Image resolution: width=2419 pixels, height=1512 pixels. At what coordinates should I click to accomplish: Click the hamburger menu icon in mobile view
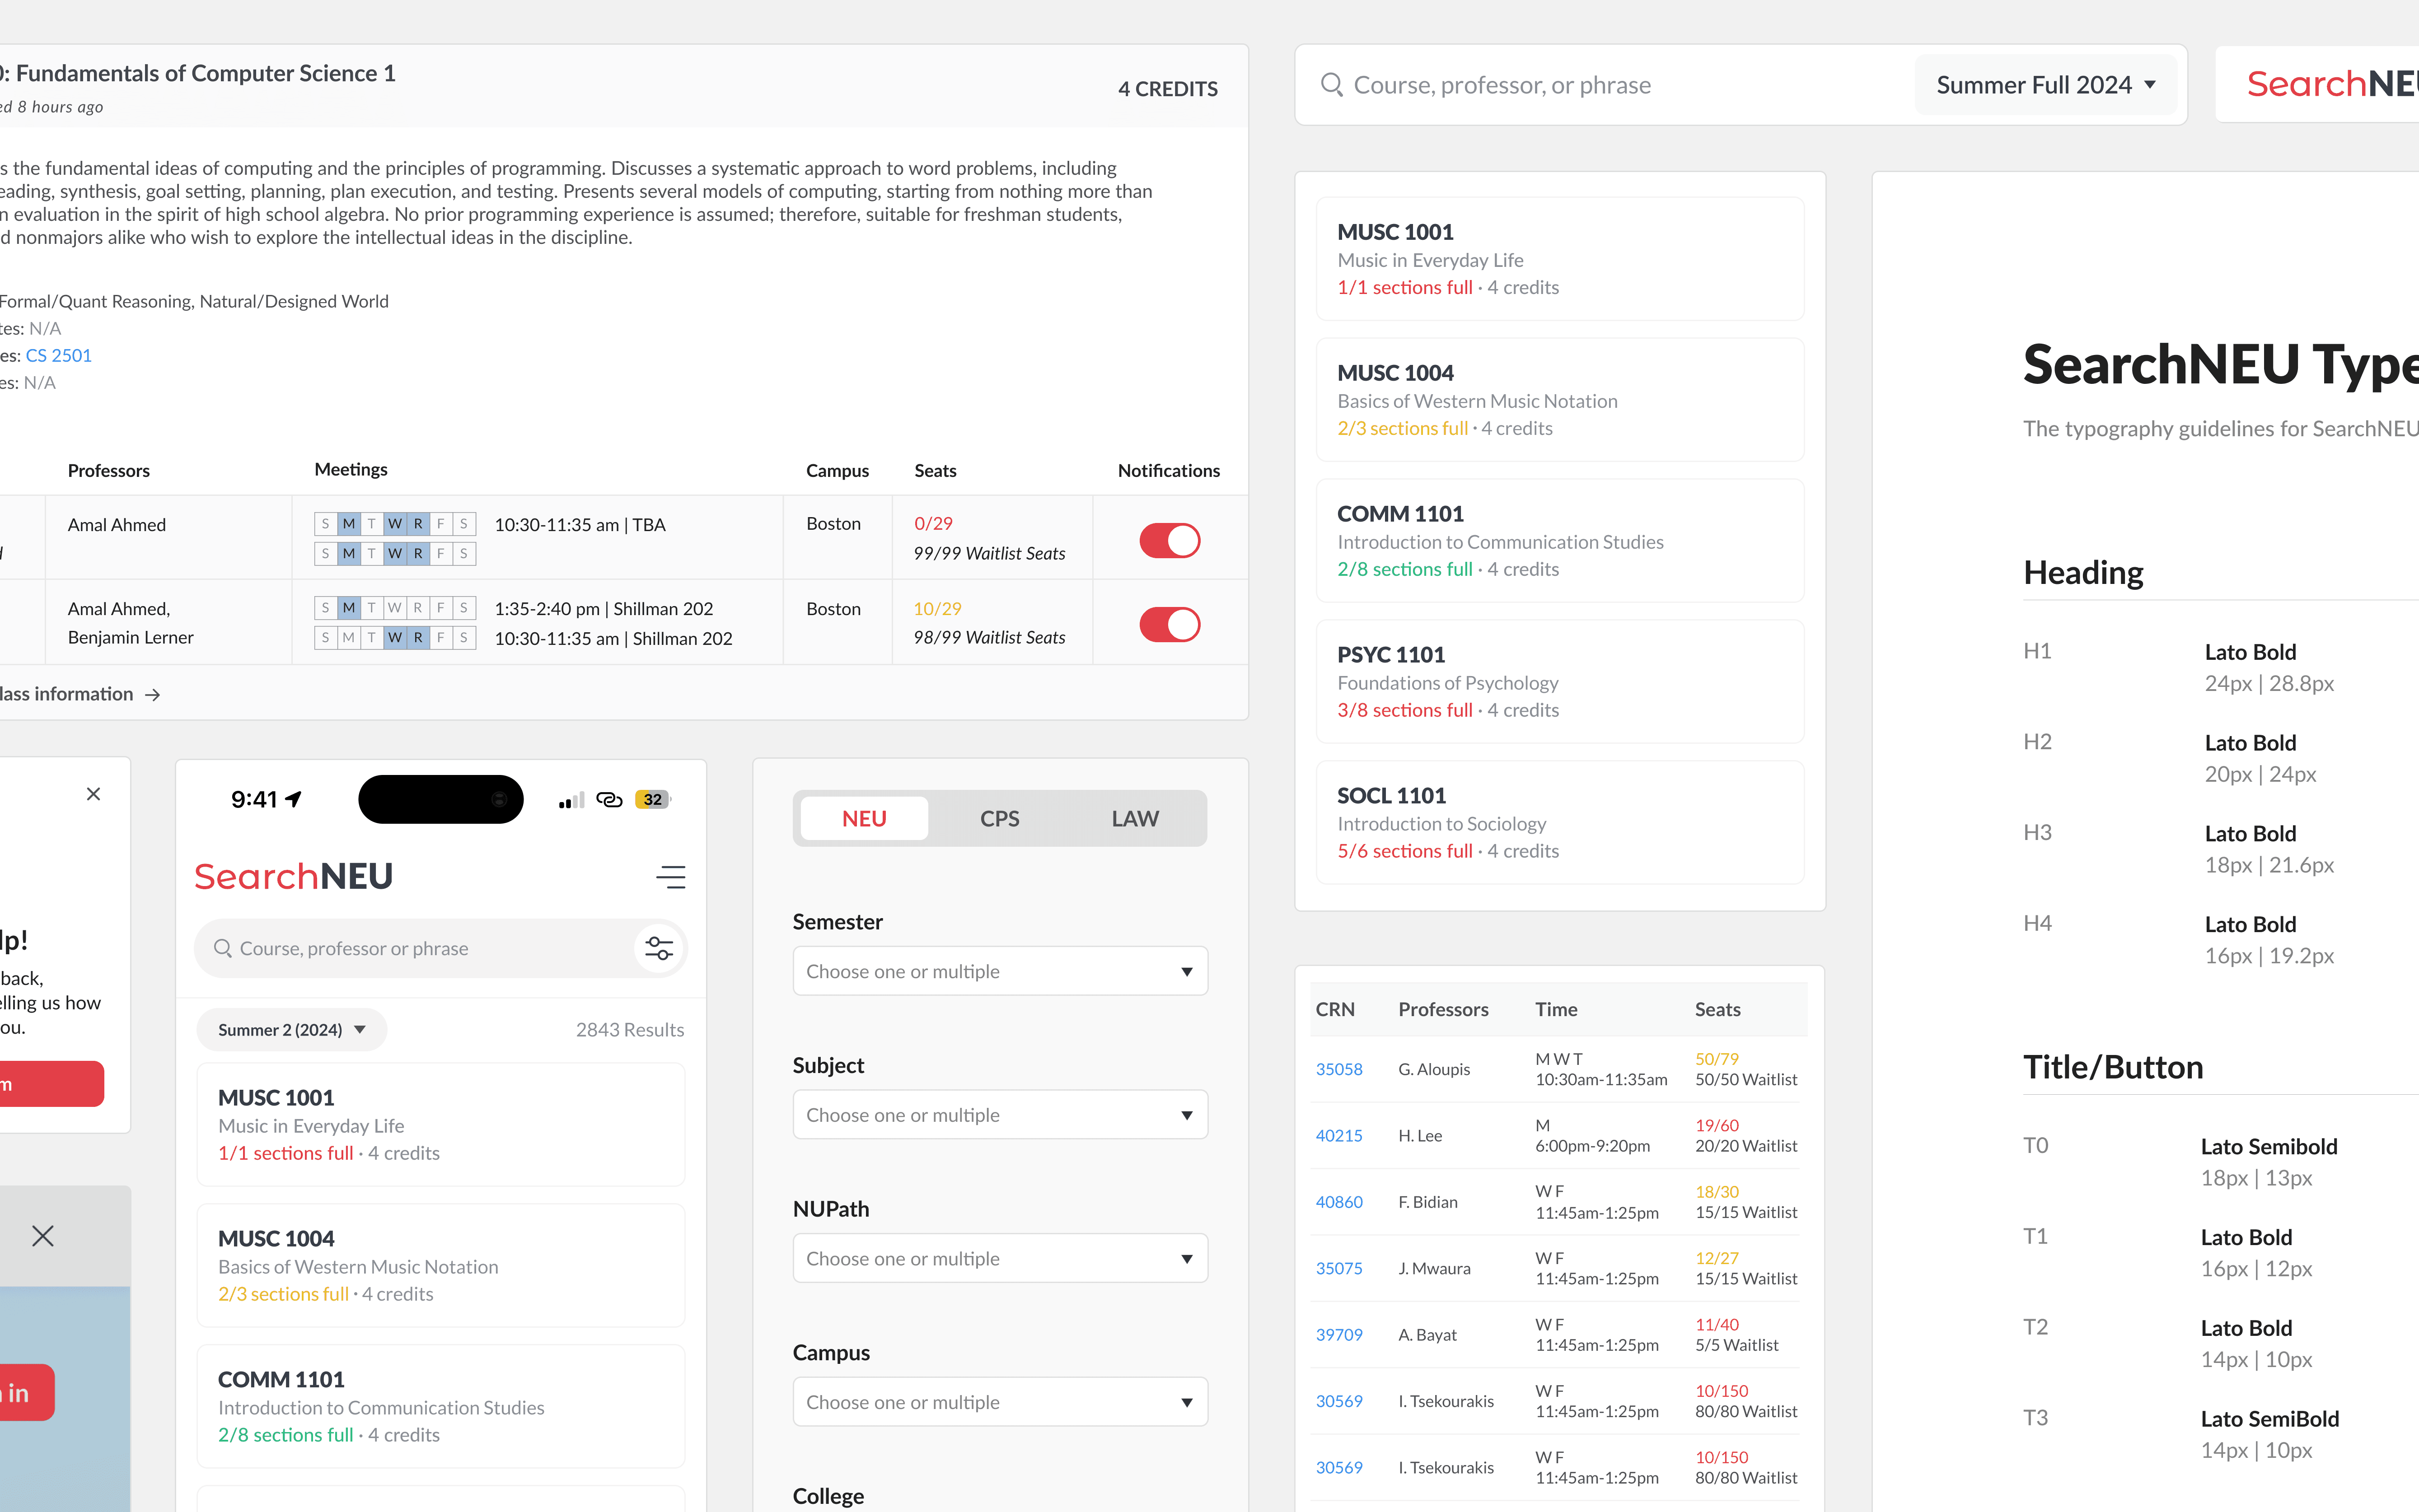click(x=670, y=877)
